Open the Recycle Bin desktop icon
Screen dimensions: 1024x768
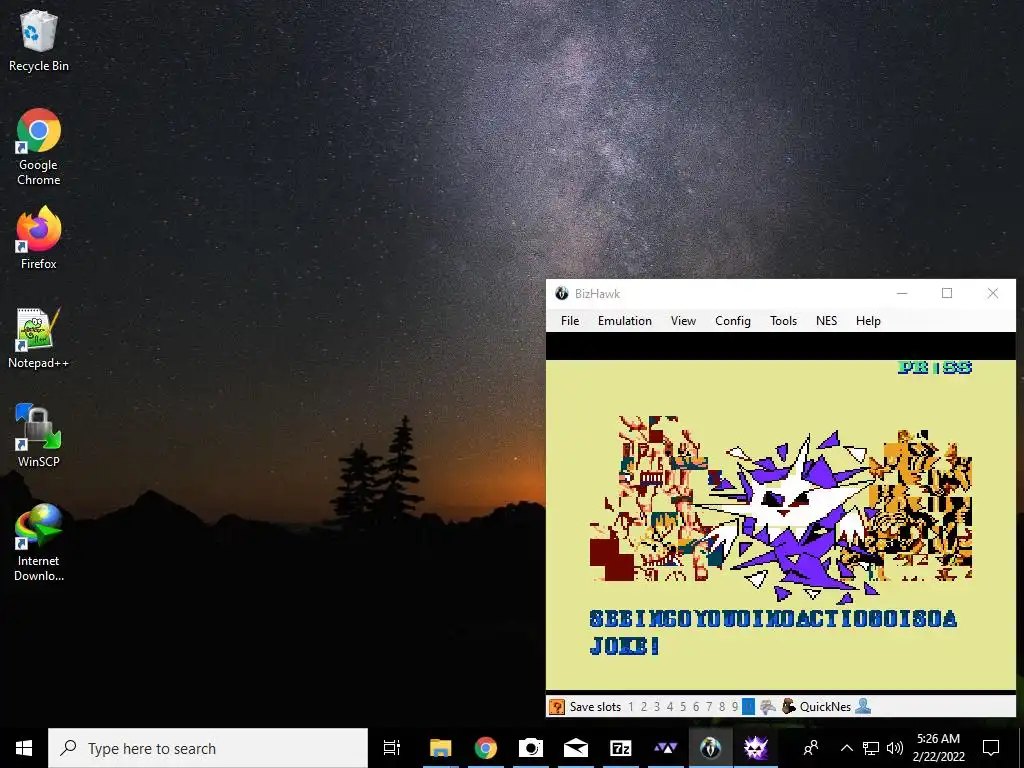click(x=39, y=41)
